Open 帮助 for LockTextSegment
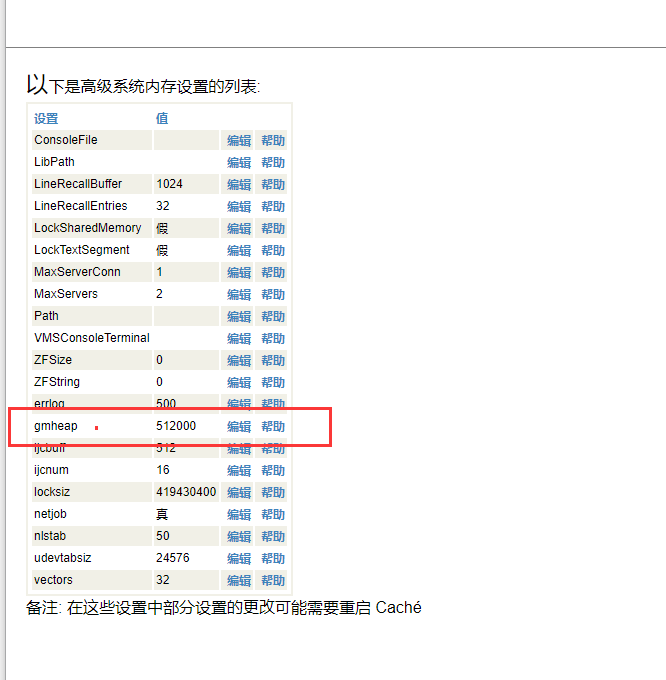The width and height of the screenshot is (666, 680). click(x=273, y=251)
